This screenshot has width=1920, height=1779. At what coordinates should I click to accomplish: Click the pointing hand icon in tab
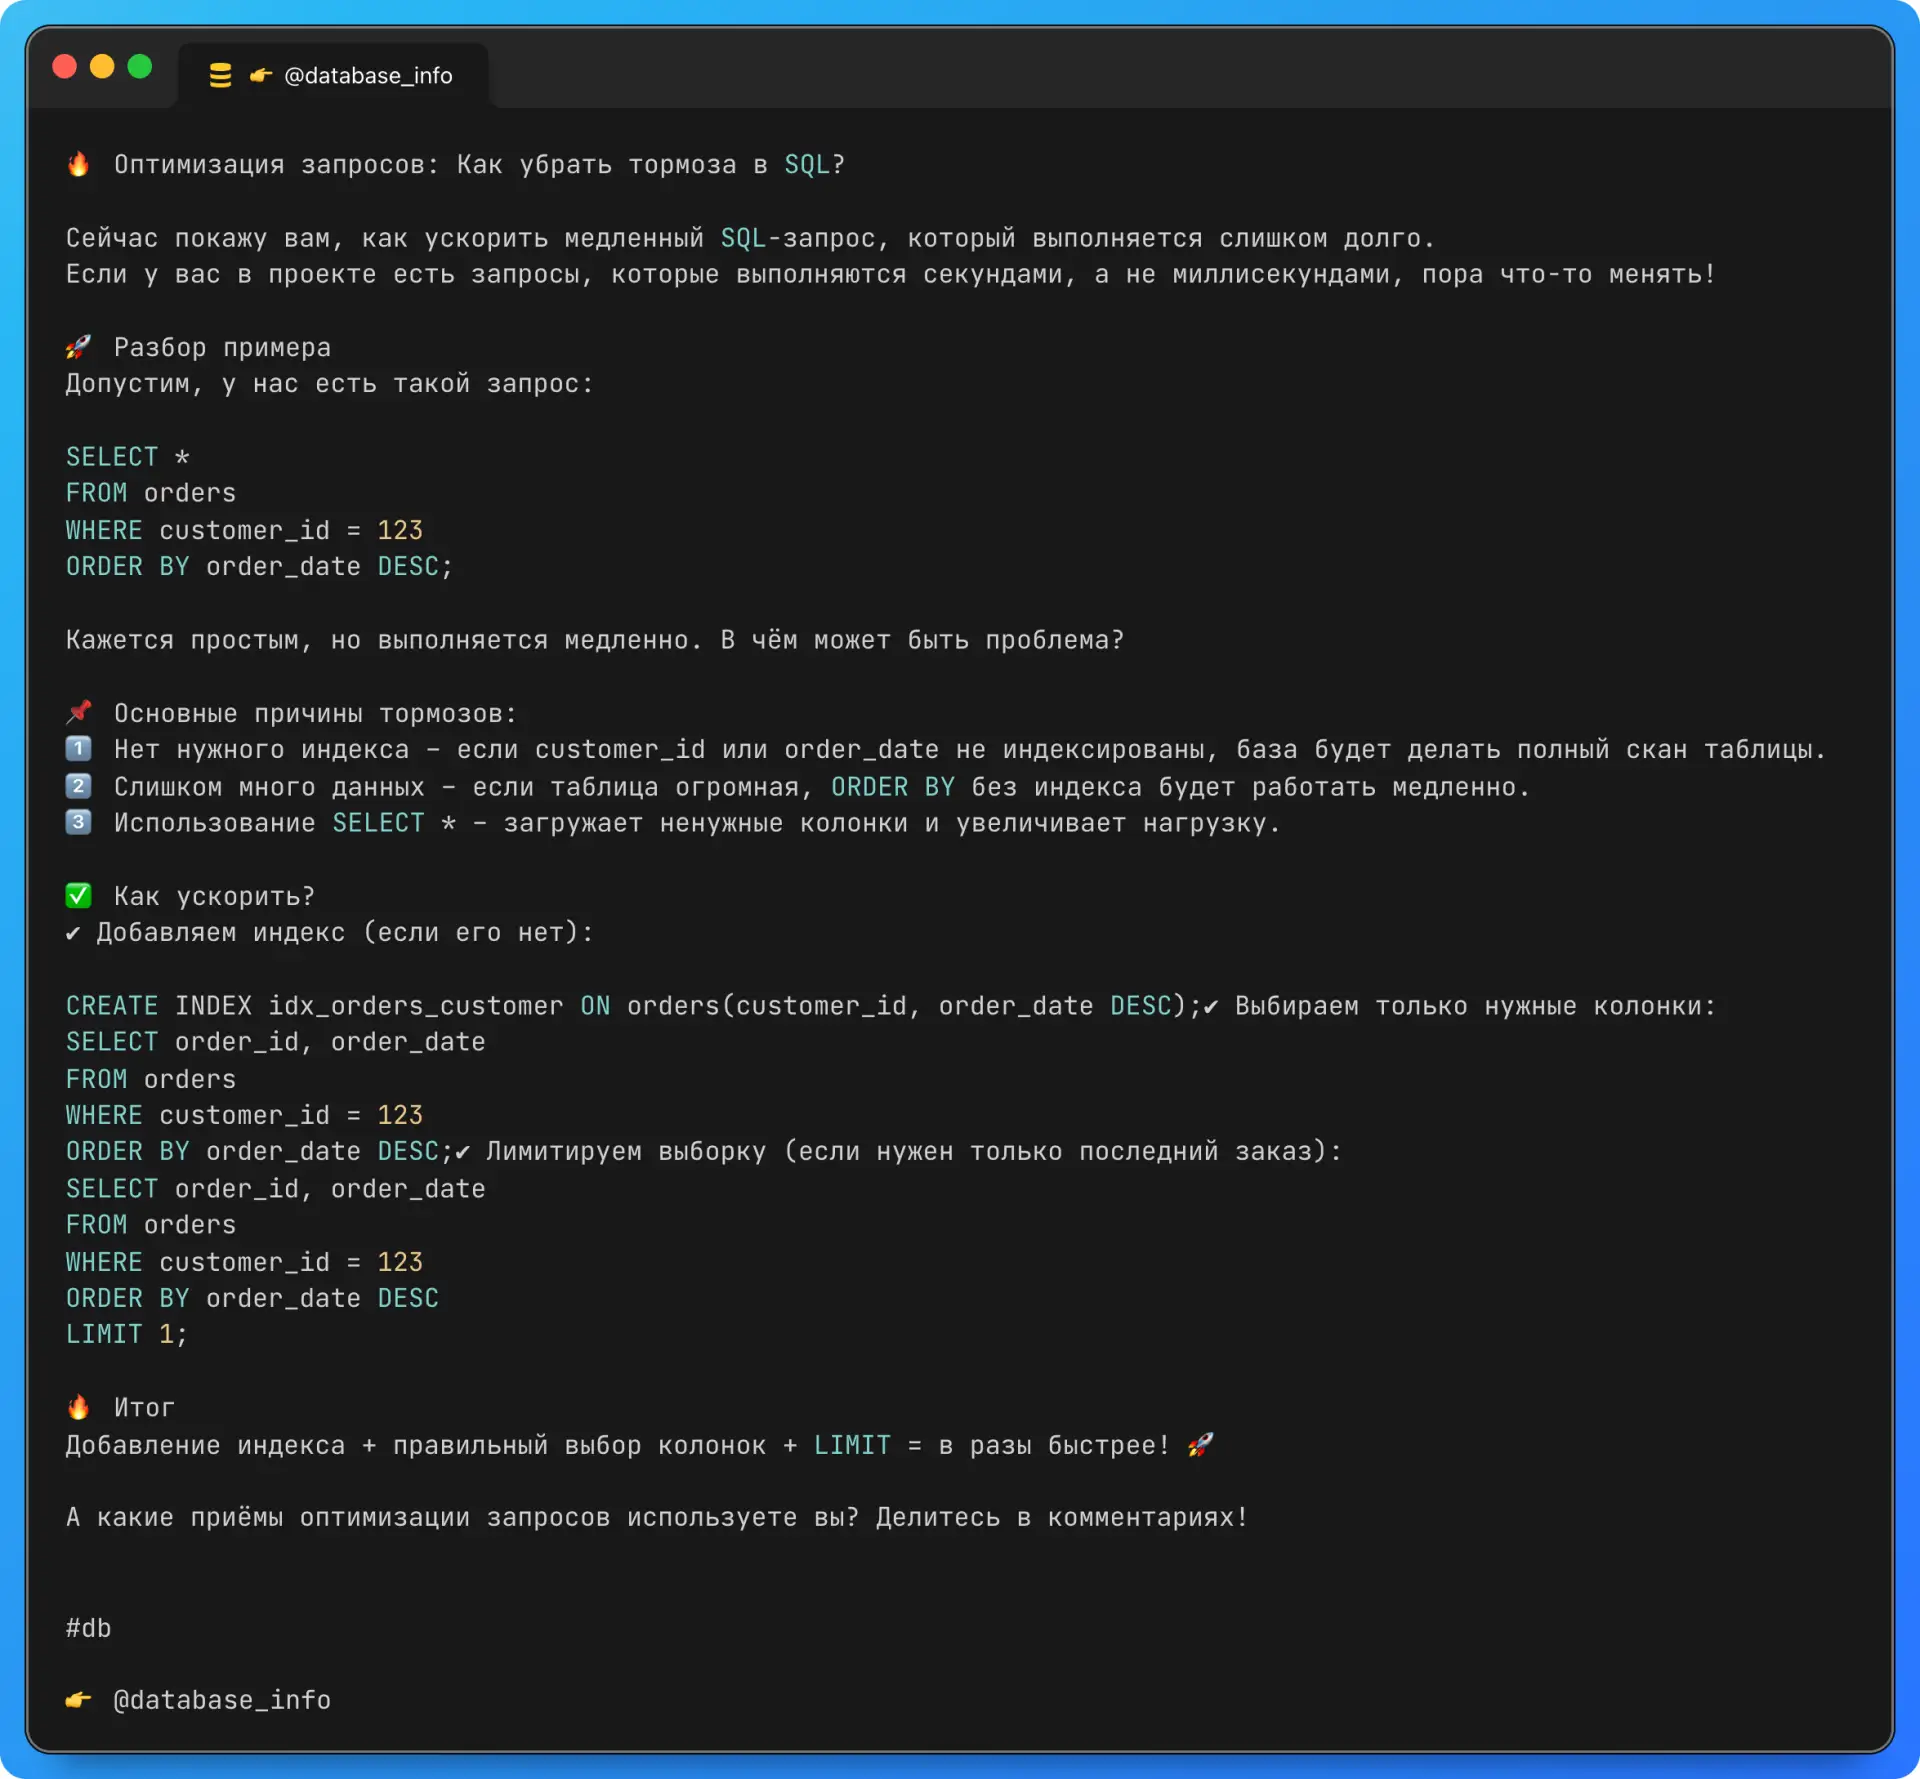pos(261,76)
